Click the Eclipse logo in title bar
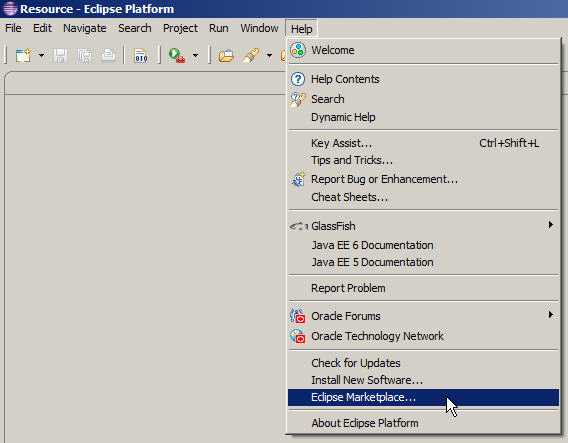 (x=9, y=8)
